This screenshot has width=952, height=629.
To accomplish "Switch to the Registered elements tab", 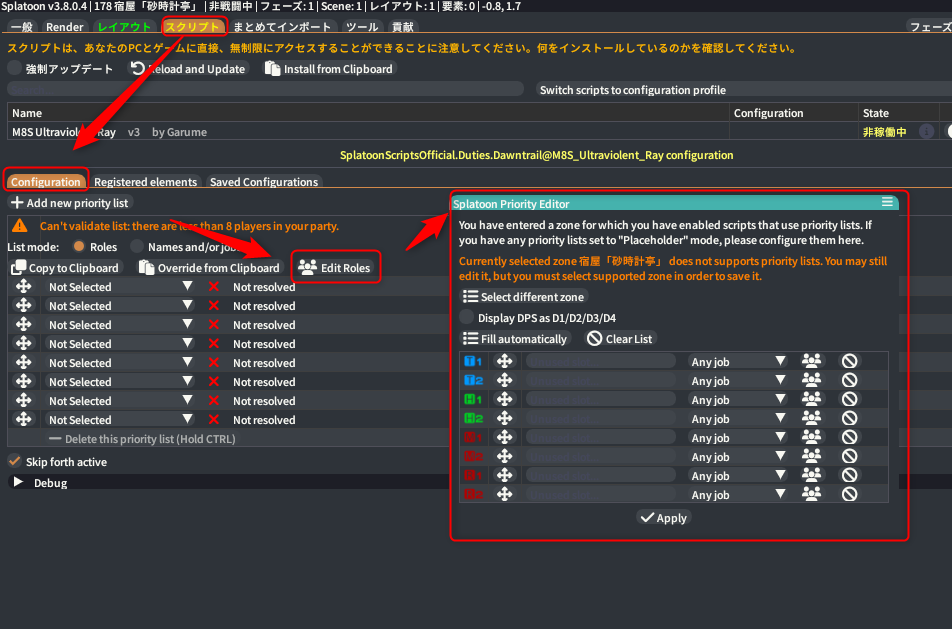I will click(145, 182).
